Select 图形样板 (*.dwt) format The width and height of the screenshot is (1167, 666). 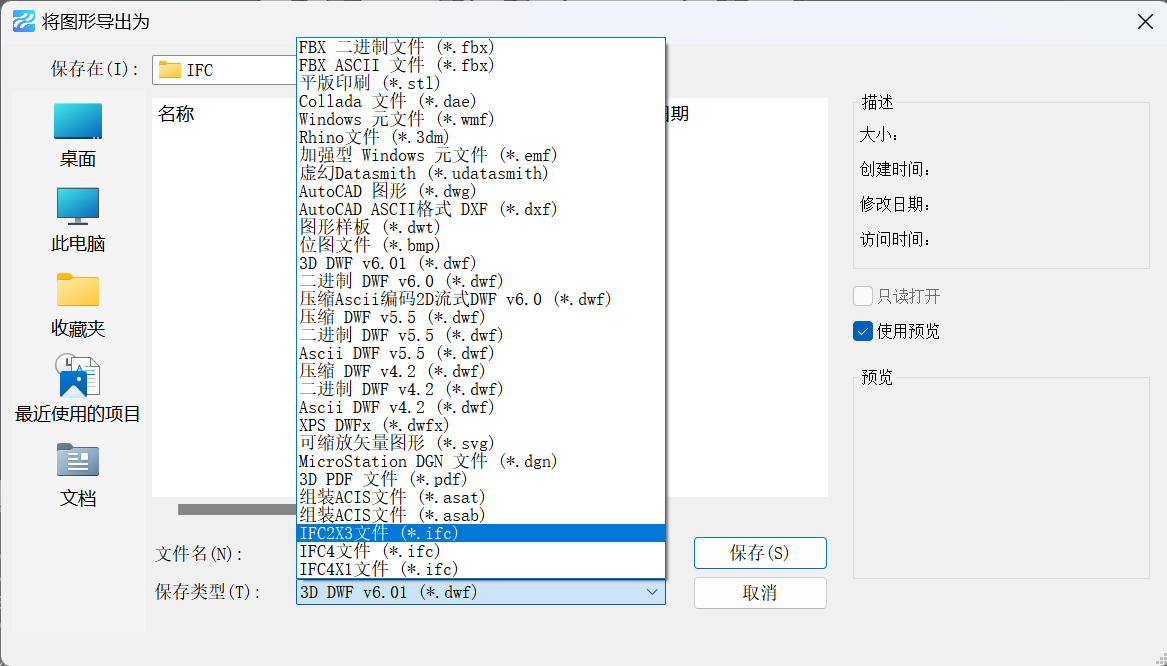(481, 227)
